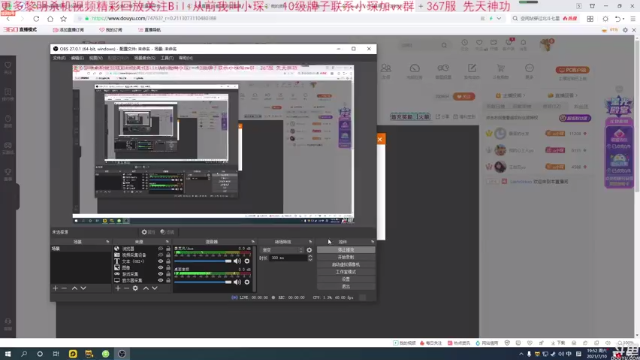Move selected source down in OBS
640x360 pixels.
[x=155, y=288]
